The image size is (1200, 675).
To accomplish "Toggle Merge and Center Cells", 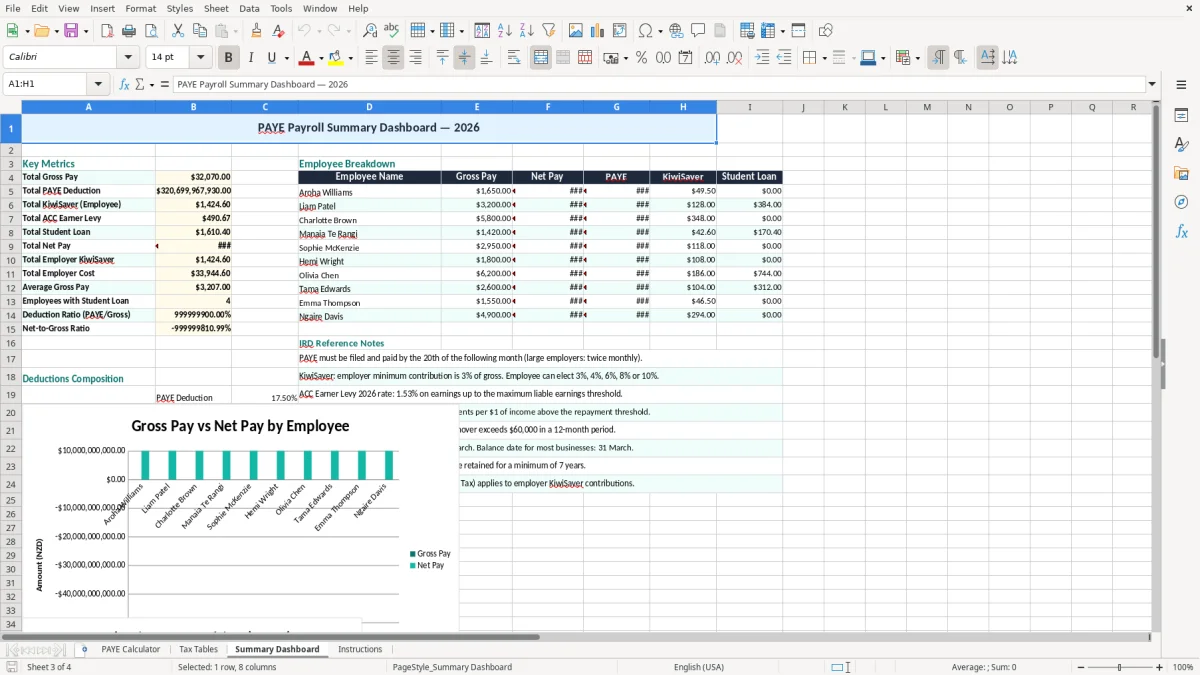I will (541, 58).
